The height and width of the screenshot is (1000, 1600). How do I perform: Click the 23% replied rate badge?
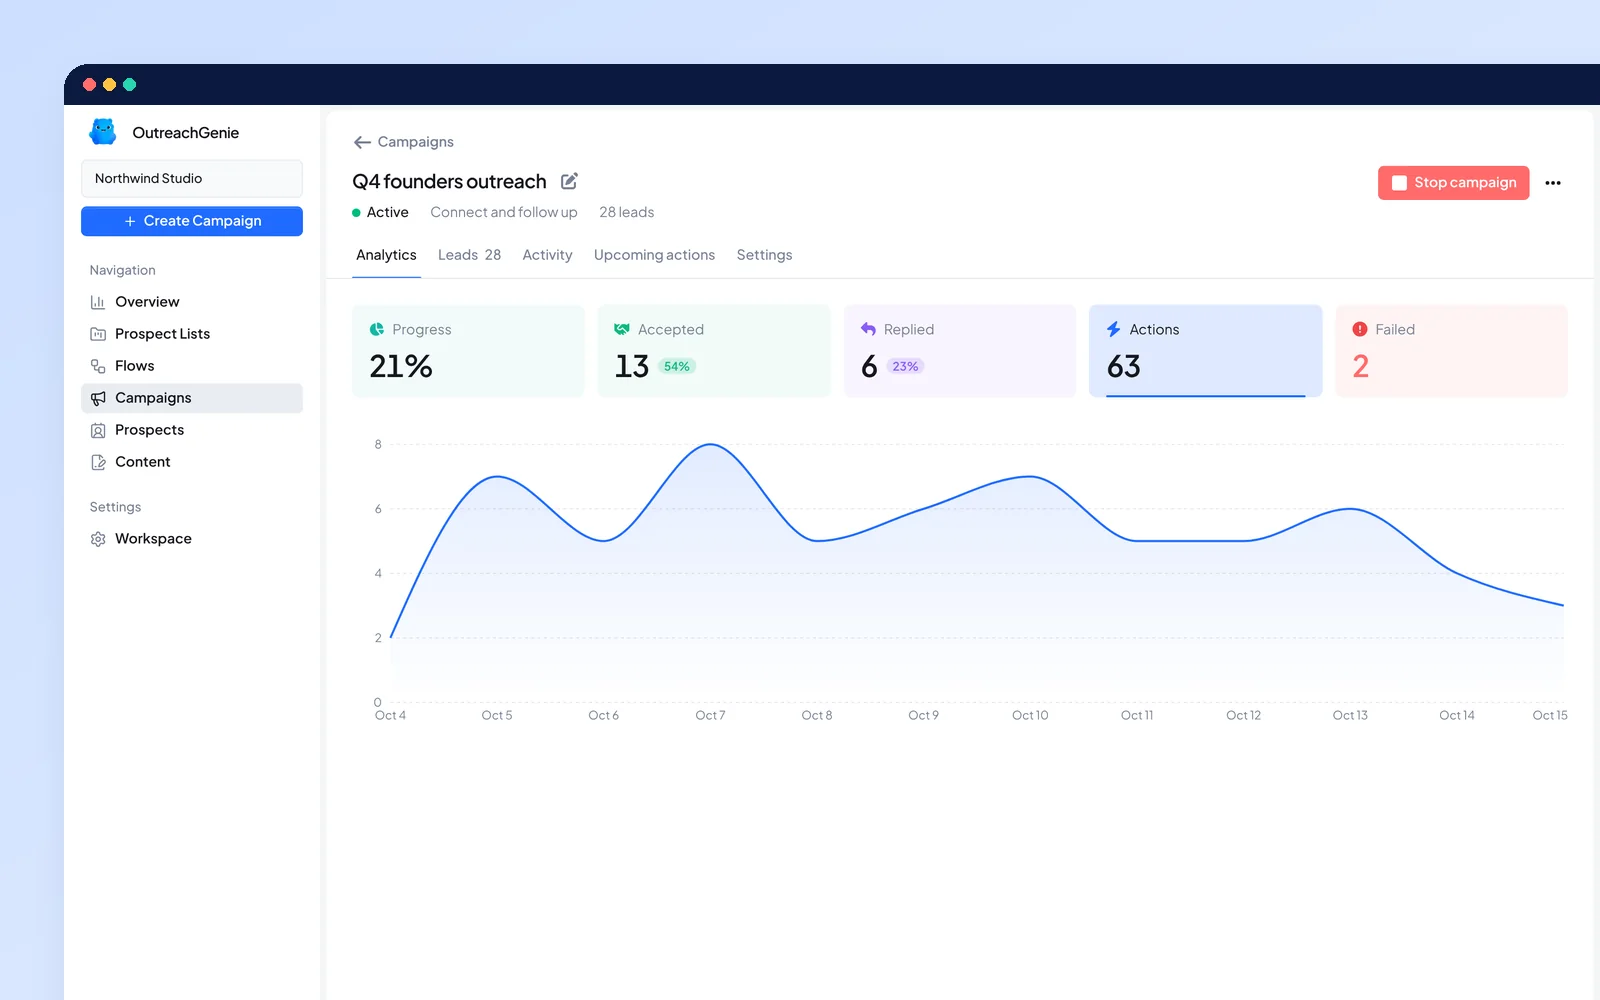[x=905, y=367]
